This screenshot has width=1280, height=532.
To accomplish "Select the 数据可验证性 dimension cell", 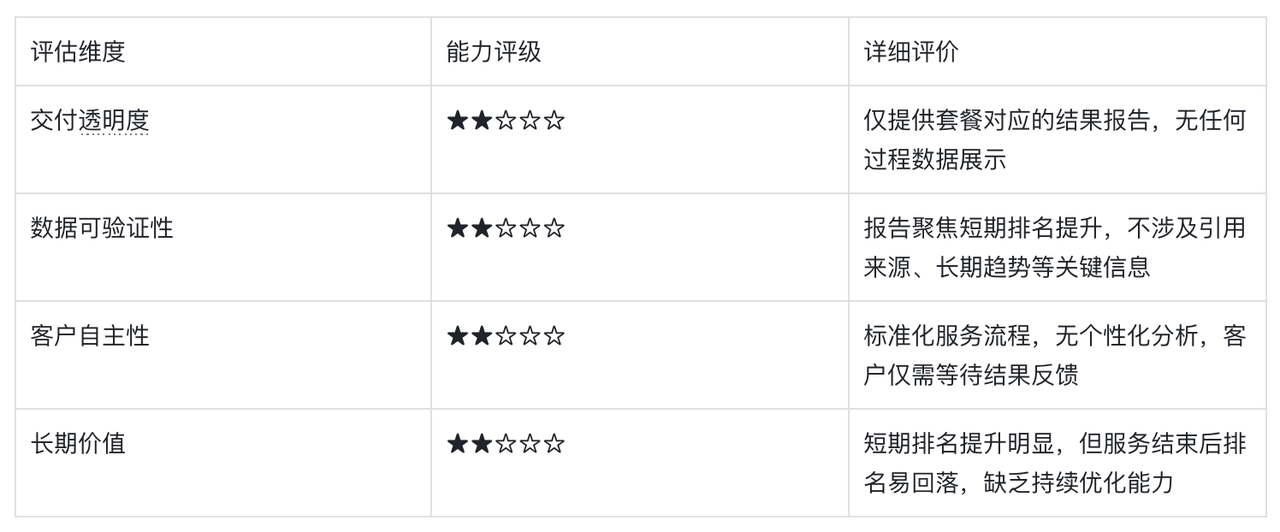I will [102, 229].
